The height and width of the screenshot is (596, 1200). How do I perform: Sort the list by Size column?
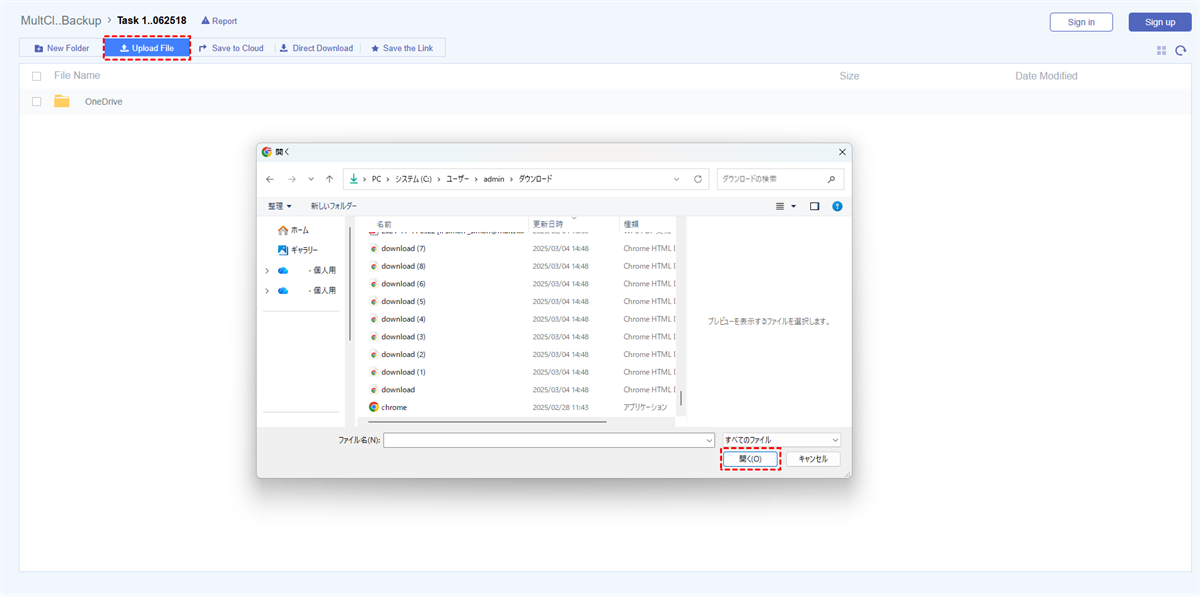849,76
